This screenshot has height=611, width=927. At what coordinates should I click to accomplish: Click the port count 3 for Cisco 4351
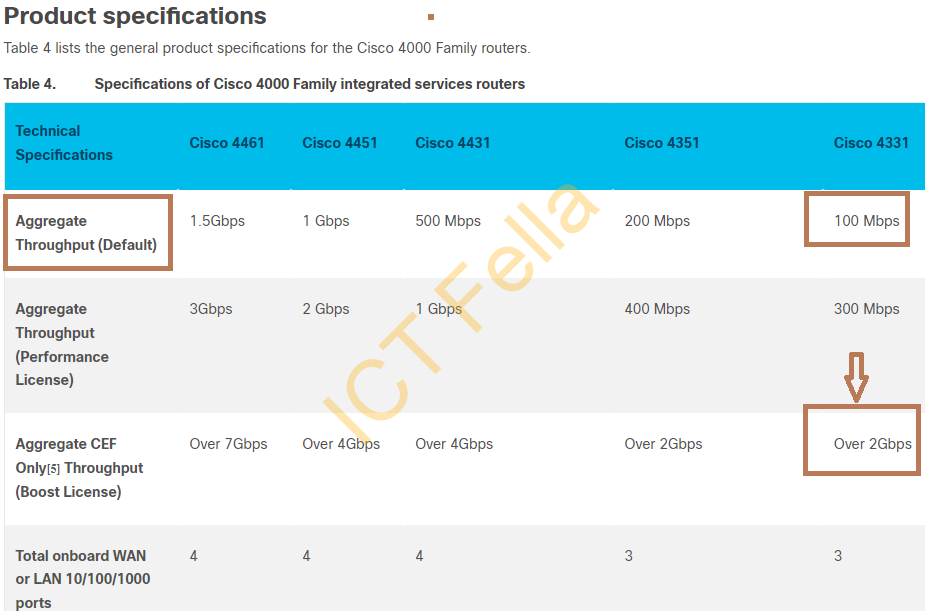coord(628,556)
